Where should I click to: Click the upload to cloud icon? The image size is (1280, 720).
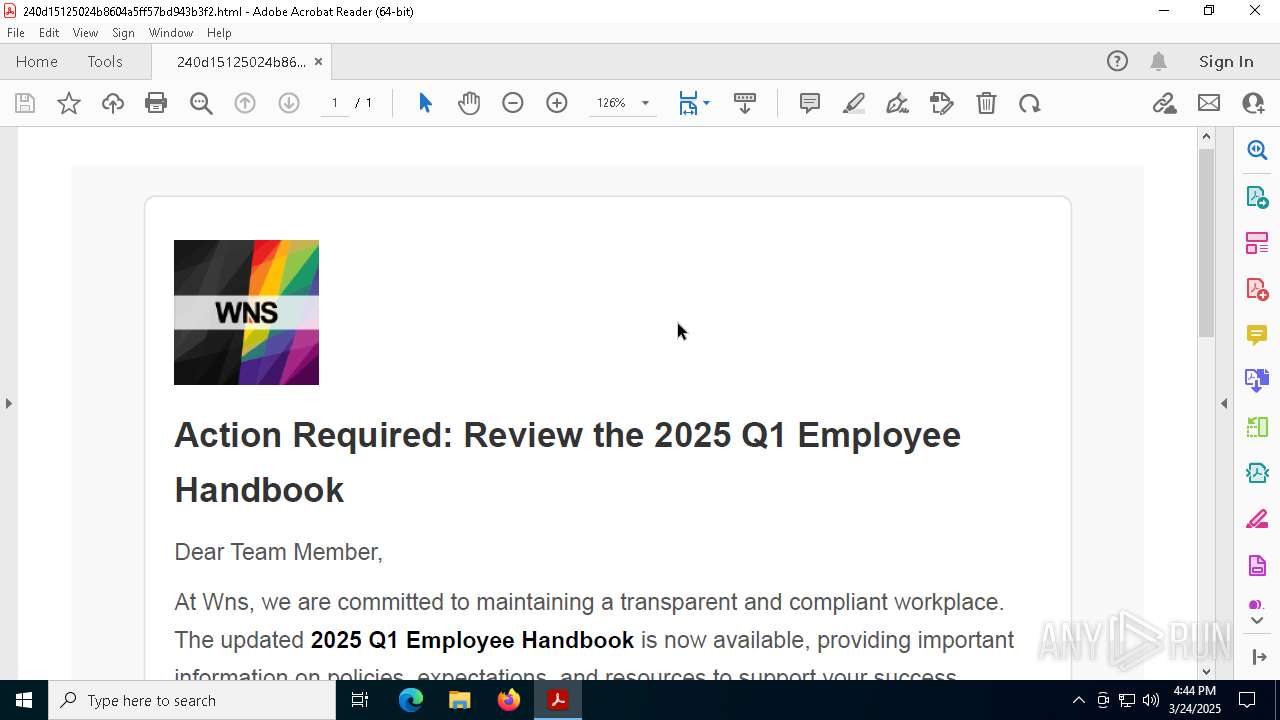click(x=113, y=103)
